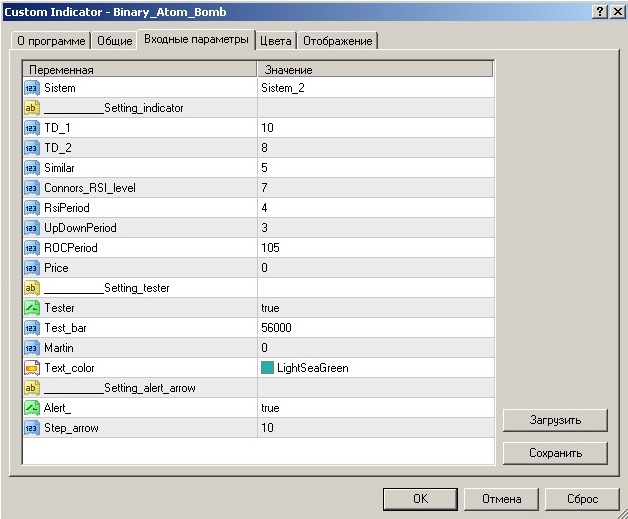Edit the Step_arrow value 10

pyautogui.click(x=376, y=428)
